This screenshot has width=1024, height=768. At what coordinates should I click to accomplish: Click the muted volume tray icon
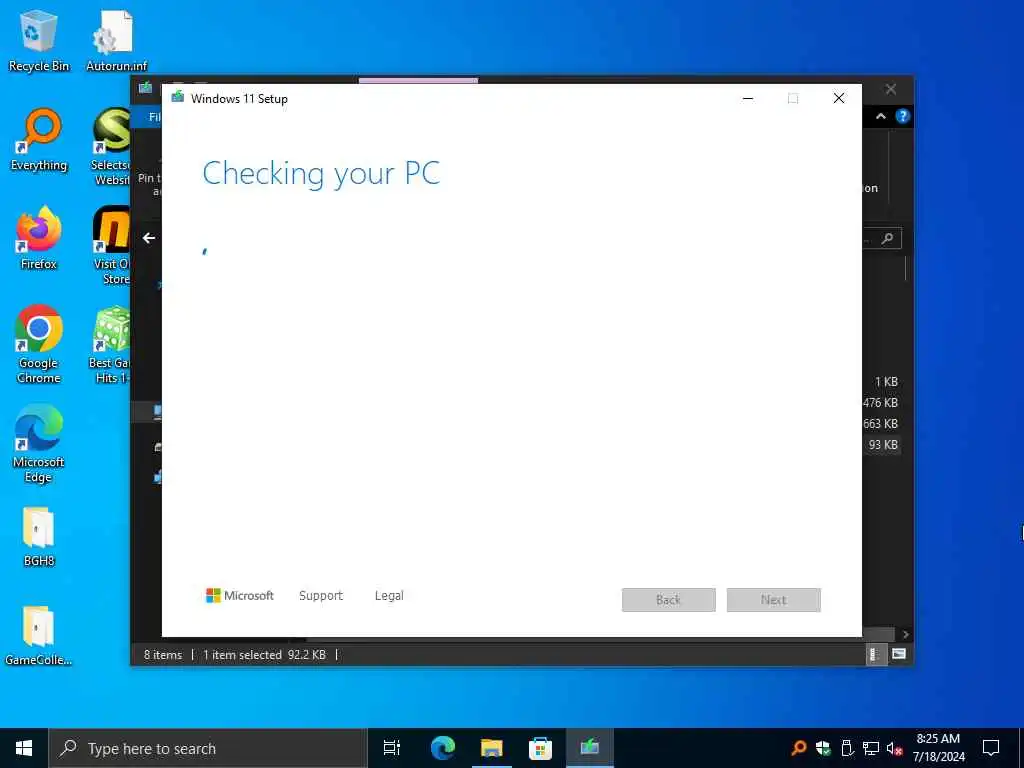894,748
